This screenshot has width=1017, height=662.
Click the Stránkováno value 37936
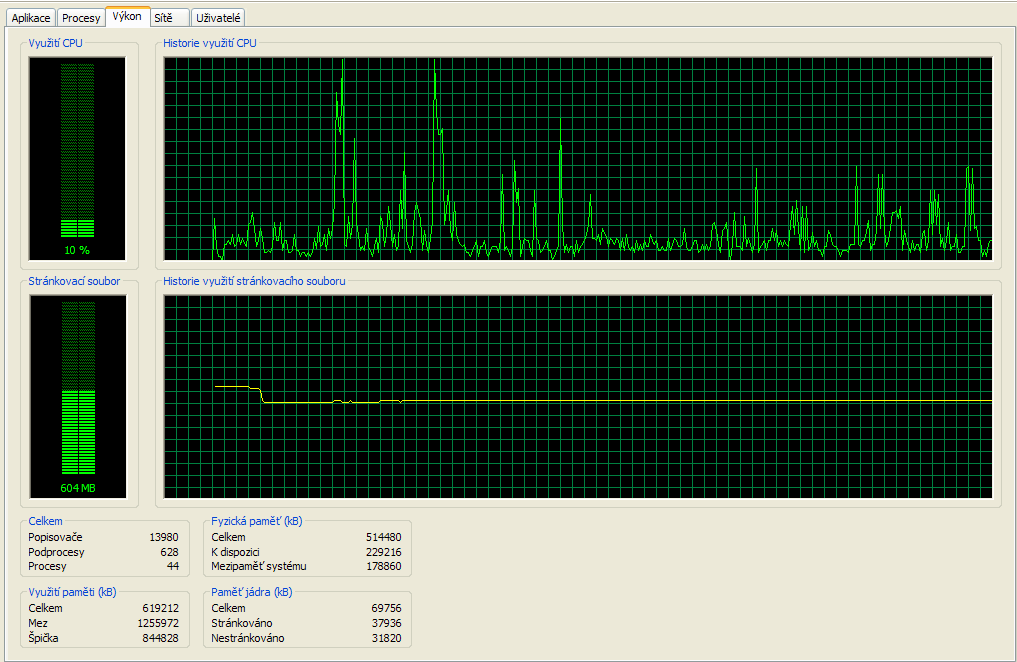pos(386,623)
